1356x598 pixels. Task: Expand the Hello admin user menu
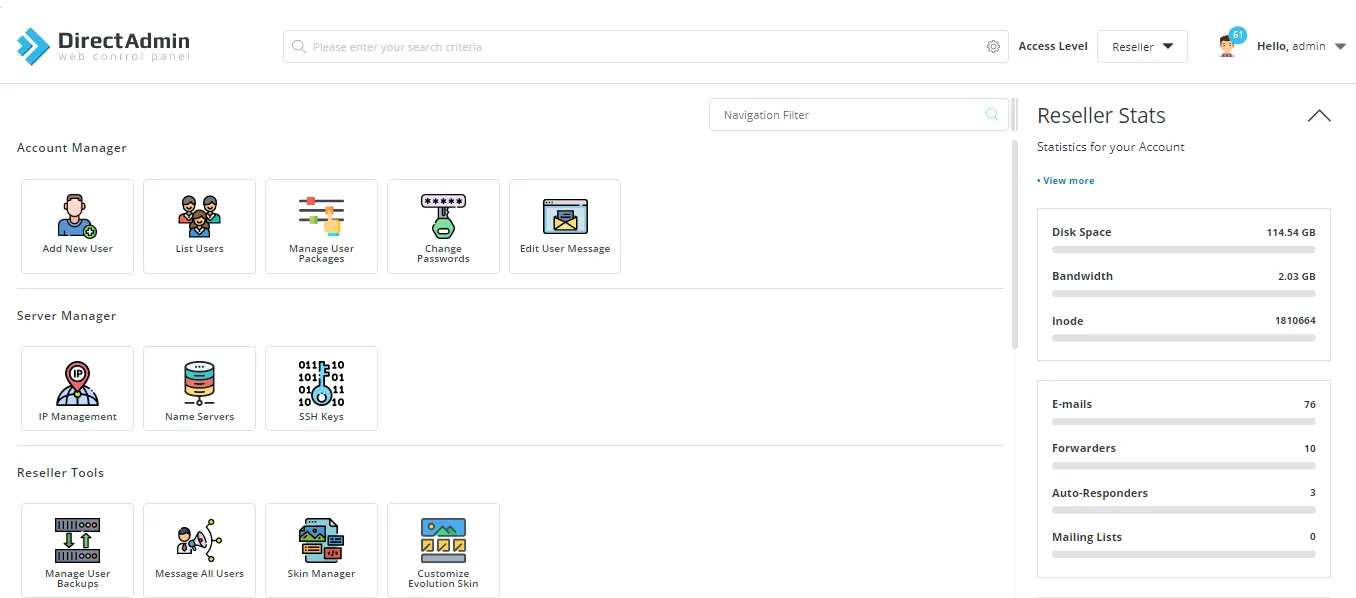point(1300,46)
